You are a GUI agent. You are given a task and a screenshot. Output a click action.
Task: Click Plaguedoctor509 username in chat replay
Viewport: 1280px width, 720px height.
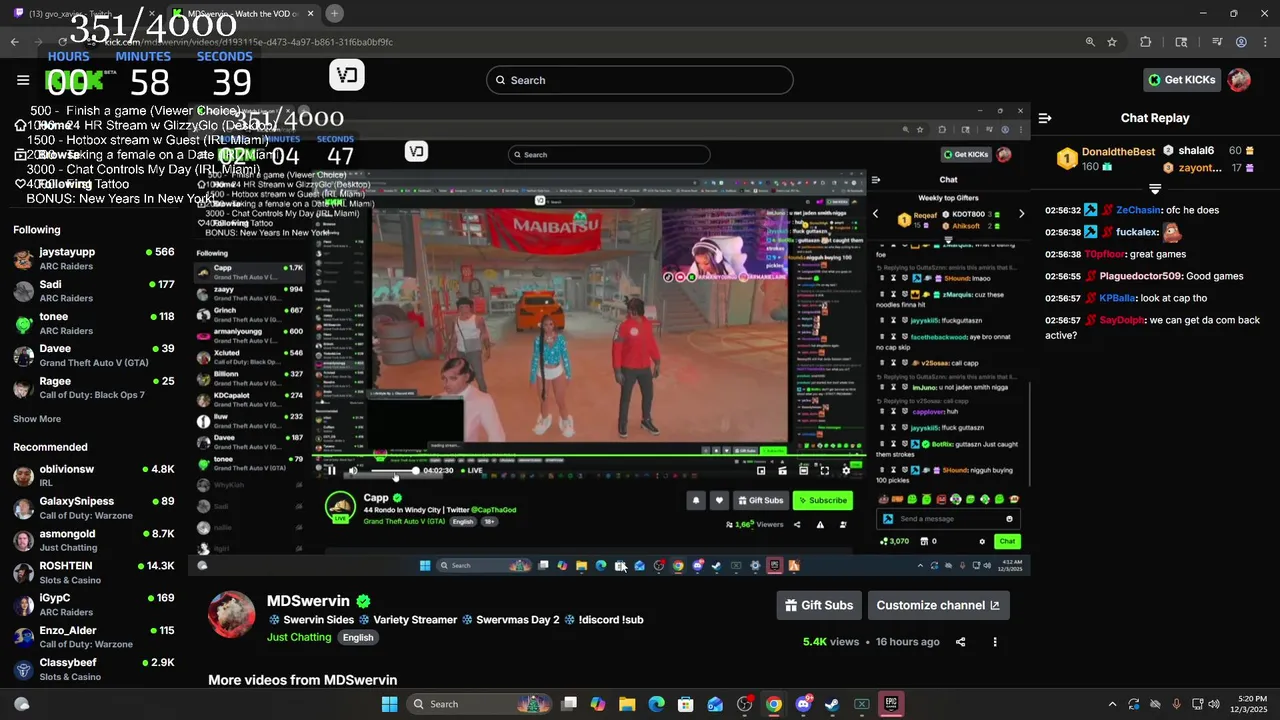[x=1140, y=276]
